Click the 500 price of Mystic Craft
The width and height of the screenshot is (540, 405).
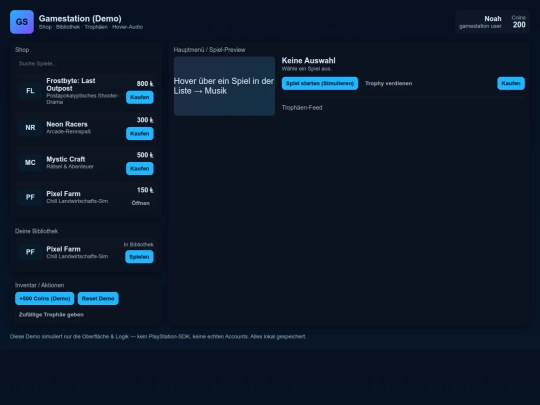click(x=145, y=155)
